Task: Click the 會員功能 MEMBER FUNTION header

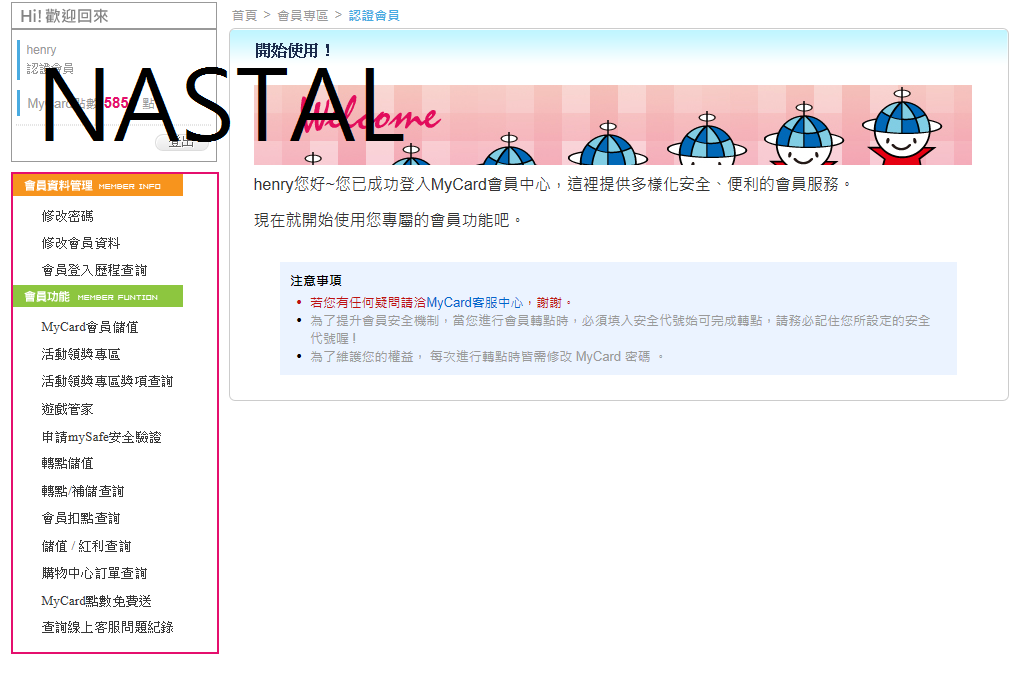Action: click(98, 297)
